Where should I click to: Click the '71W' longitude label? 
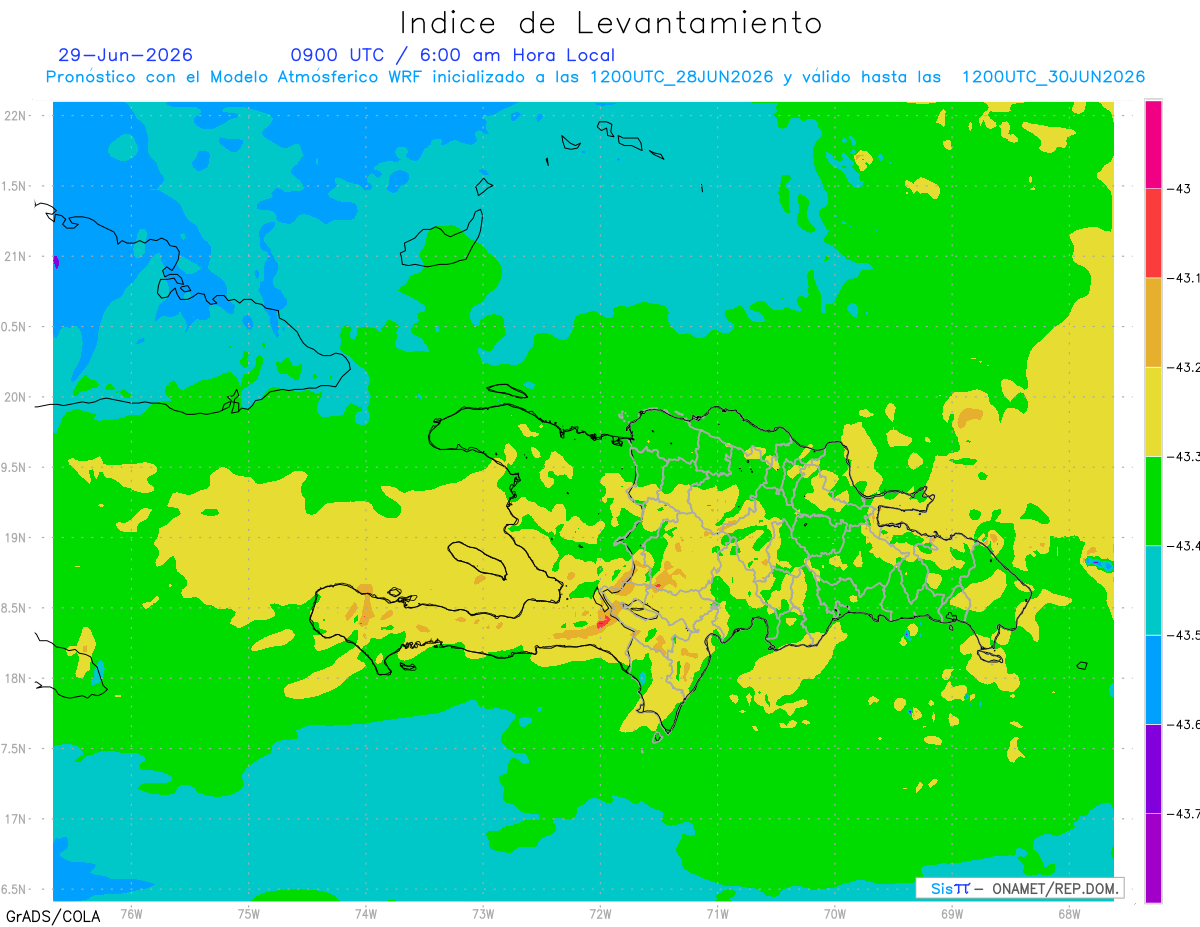717,913
